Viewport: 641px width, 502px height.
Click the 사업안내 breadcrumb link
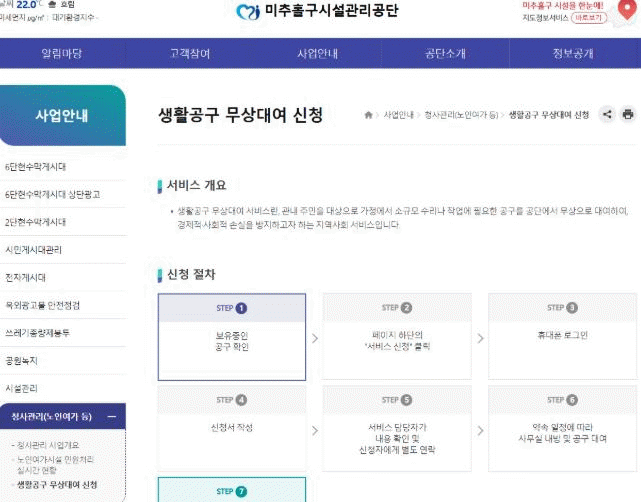coord(398,116)
